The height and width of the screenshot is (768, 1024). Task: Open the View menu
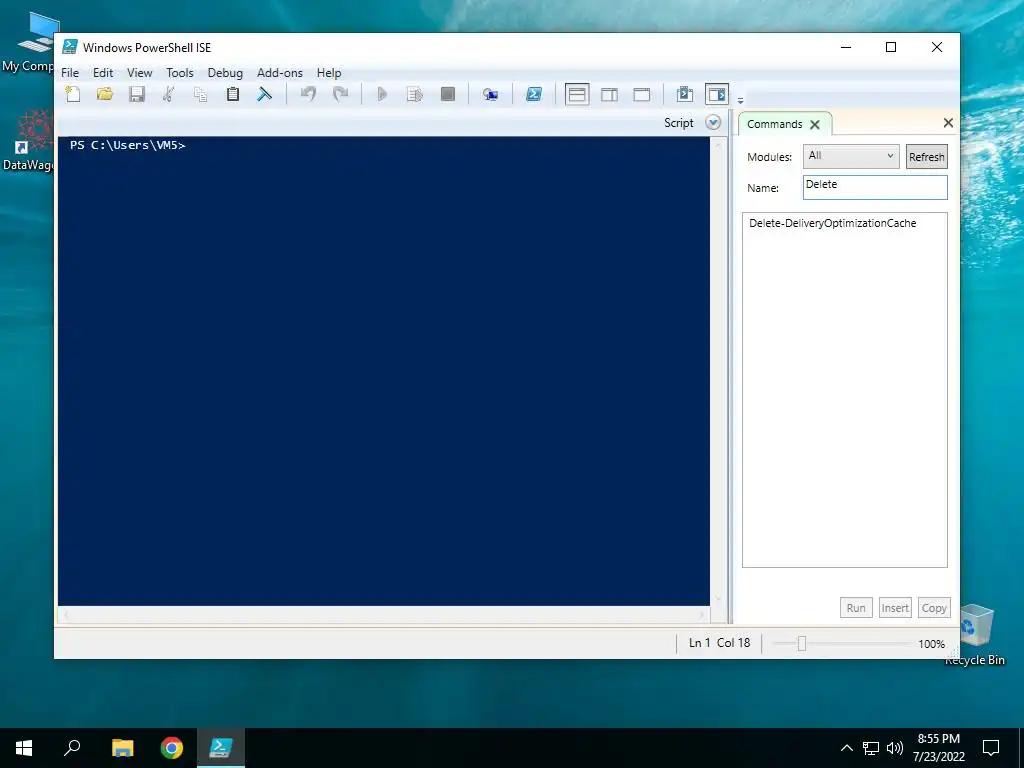[x=139, y=73]
